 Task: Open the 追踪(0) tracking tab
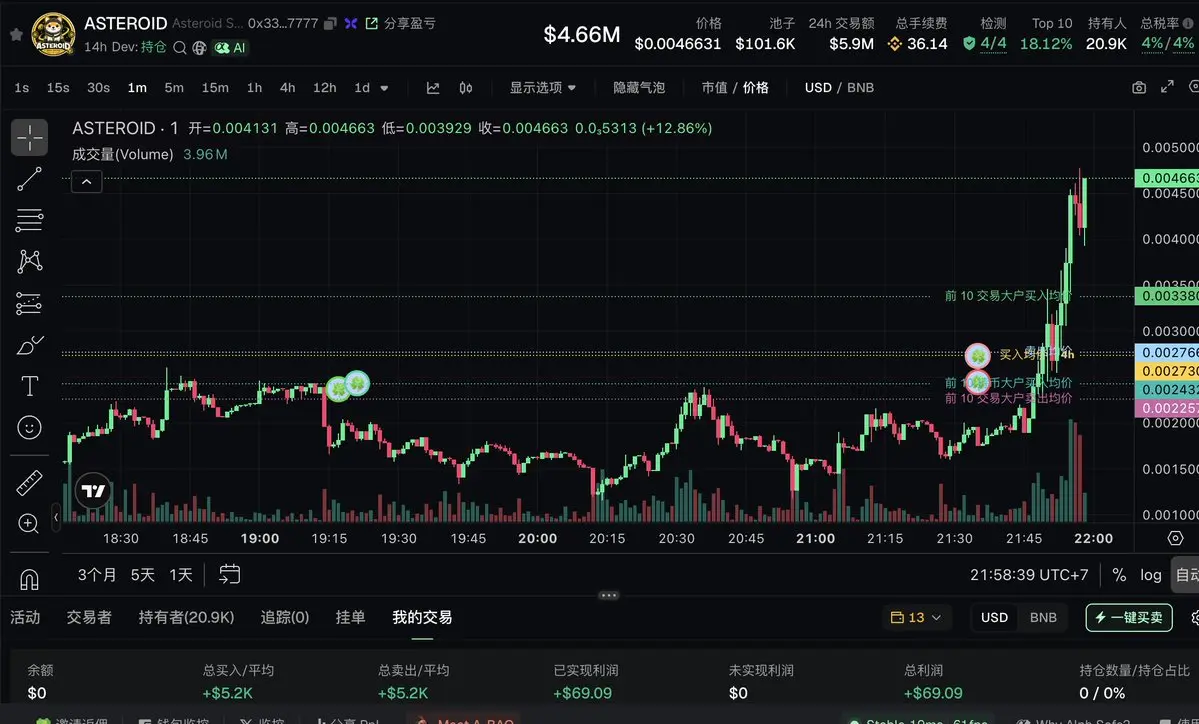pos(284,617)
